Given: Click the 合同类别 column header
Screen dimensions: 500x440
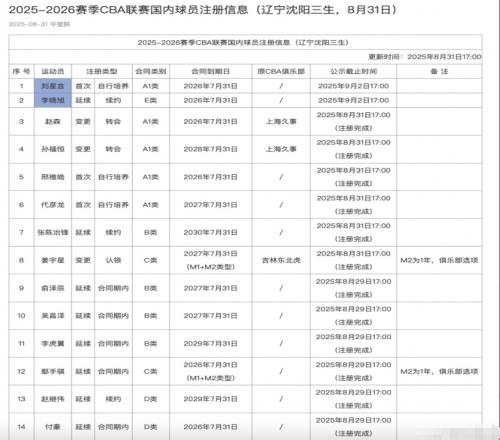Looking at the screenshot, I should coord(151,71).
